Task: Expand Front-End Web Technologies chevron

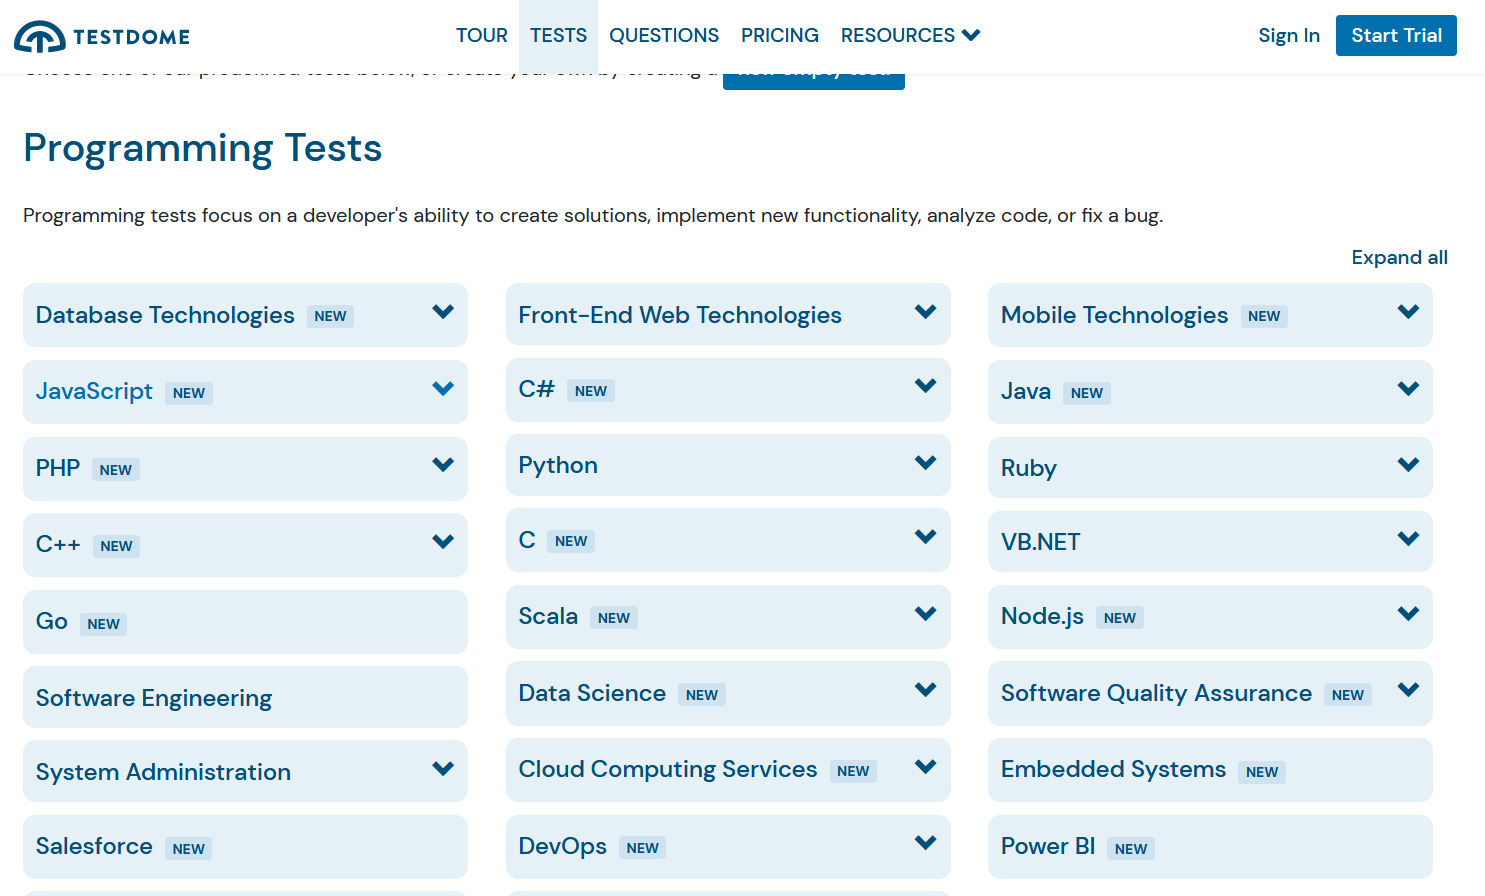Action: pos(926,312)
